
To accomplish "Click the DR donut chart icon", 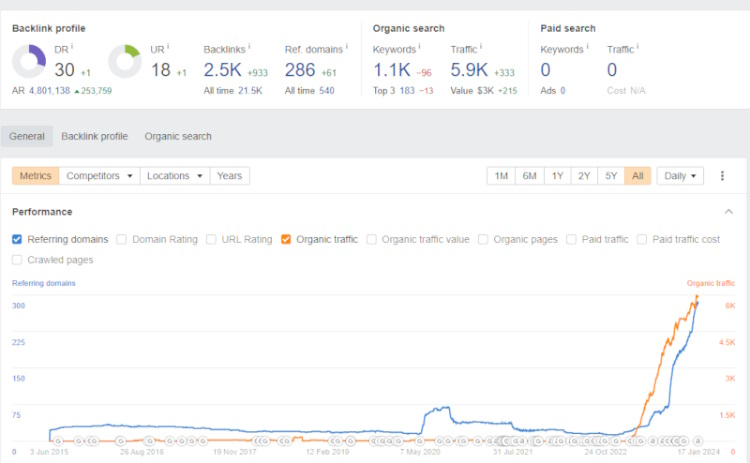I will point(28,62).
